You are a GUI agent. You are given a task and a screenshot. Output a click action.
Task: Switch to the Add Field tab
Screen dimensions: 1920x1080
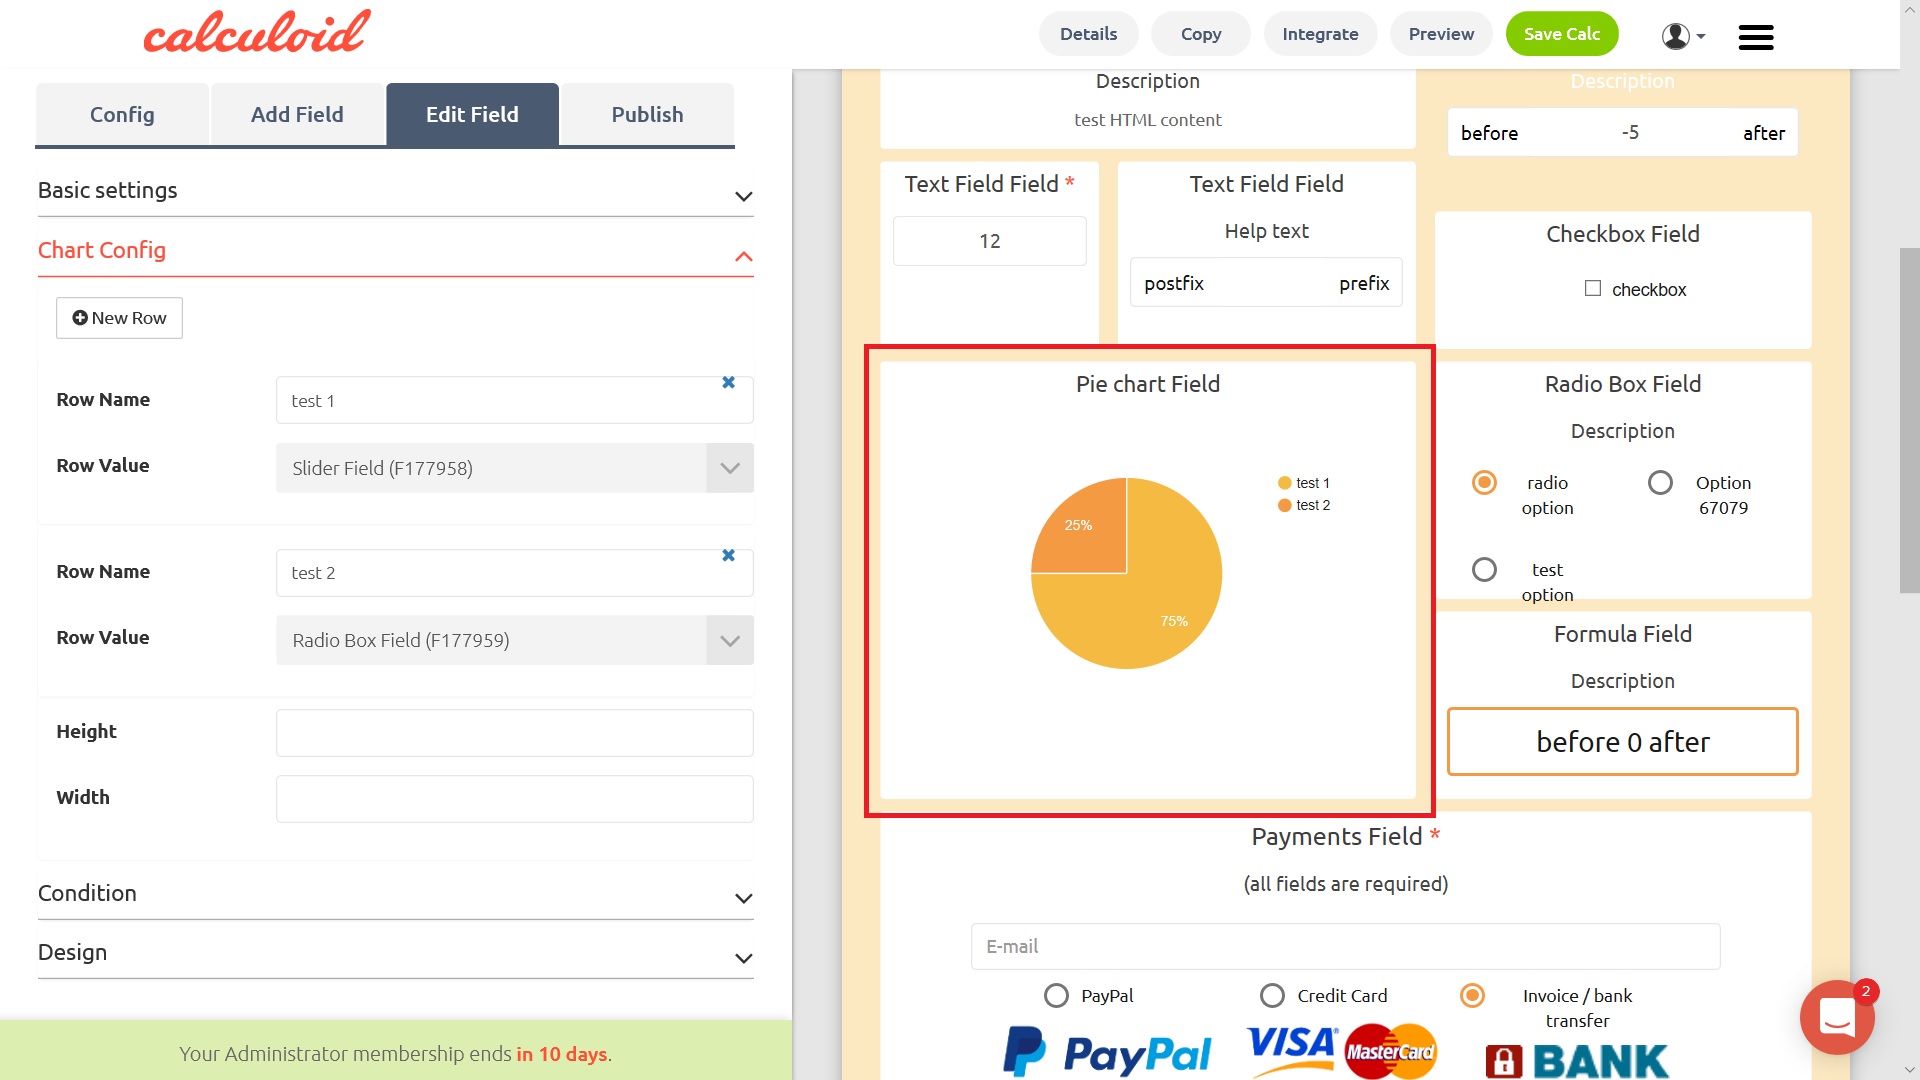297,115
